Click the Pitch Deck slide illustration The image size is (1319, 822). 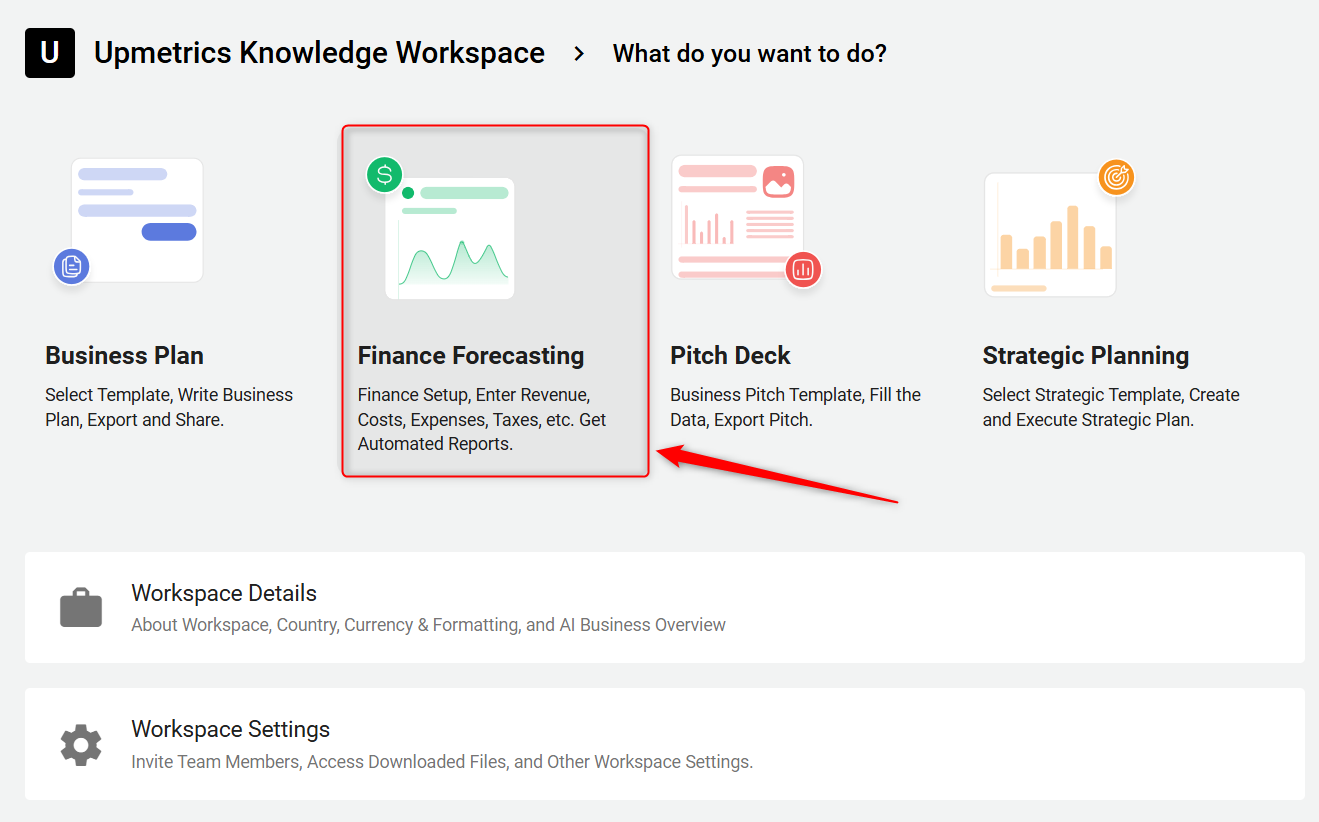tap(738, 217)
